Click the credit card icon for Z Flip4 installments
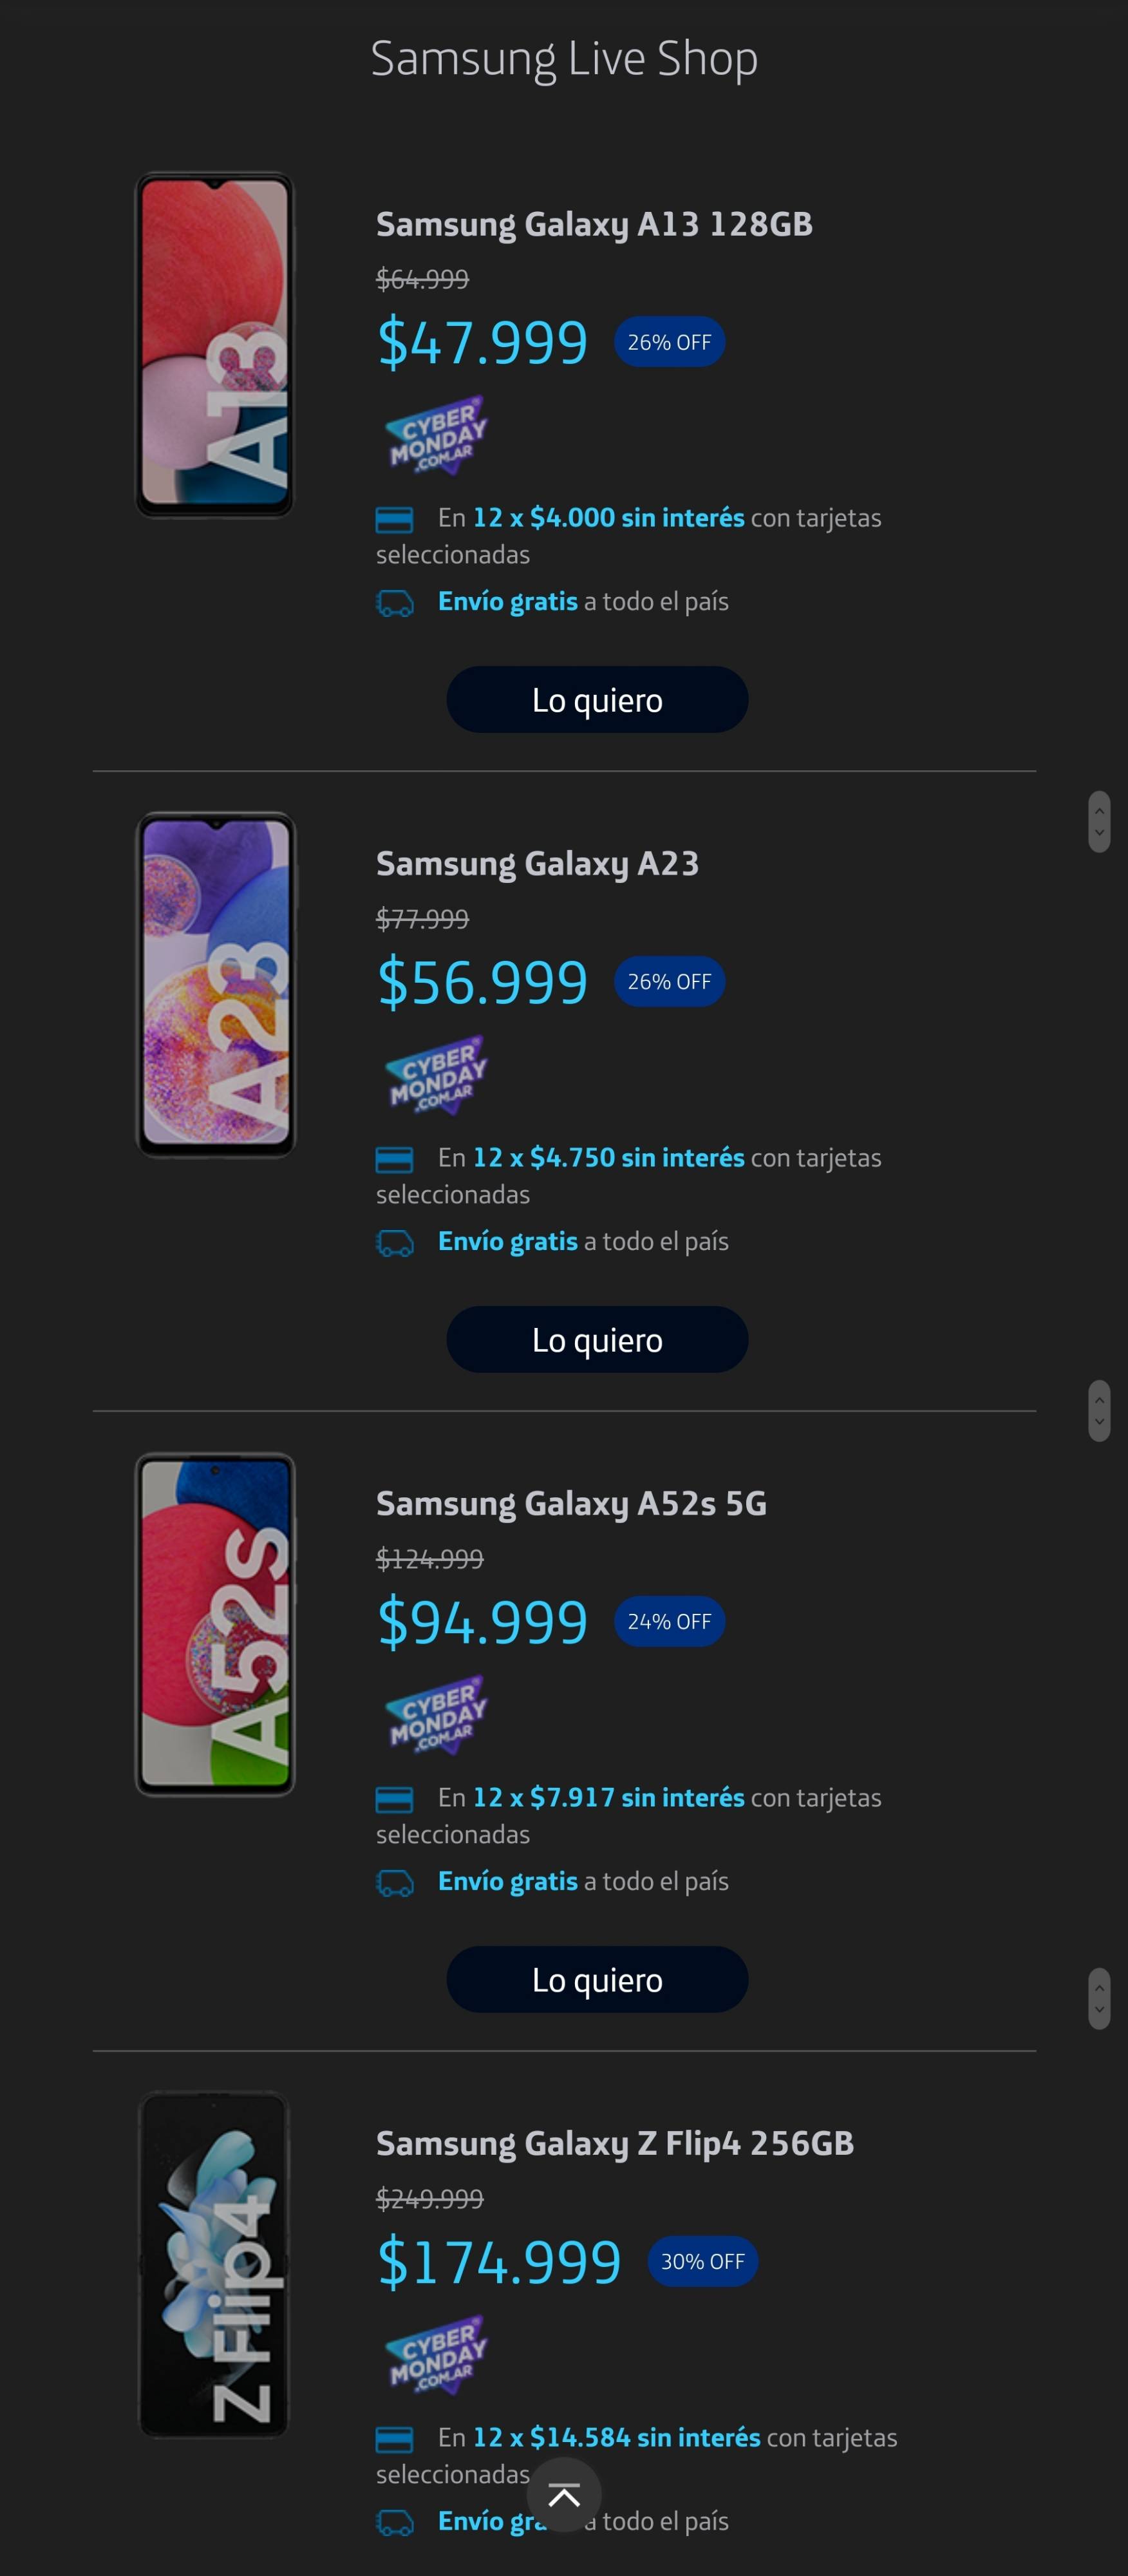Screen dimensions: 1128x2576 click(397, 2438)
